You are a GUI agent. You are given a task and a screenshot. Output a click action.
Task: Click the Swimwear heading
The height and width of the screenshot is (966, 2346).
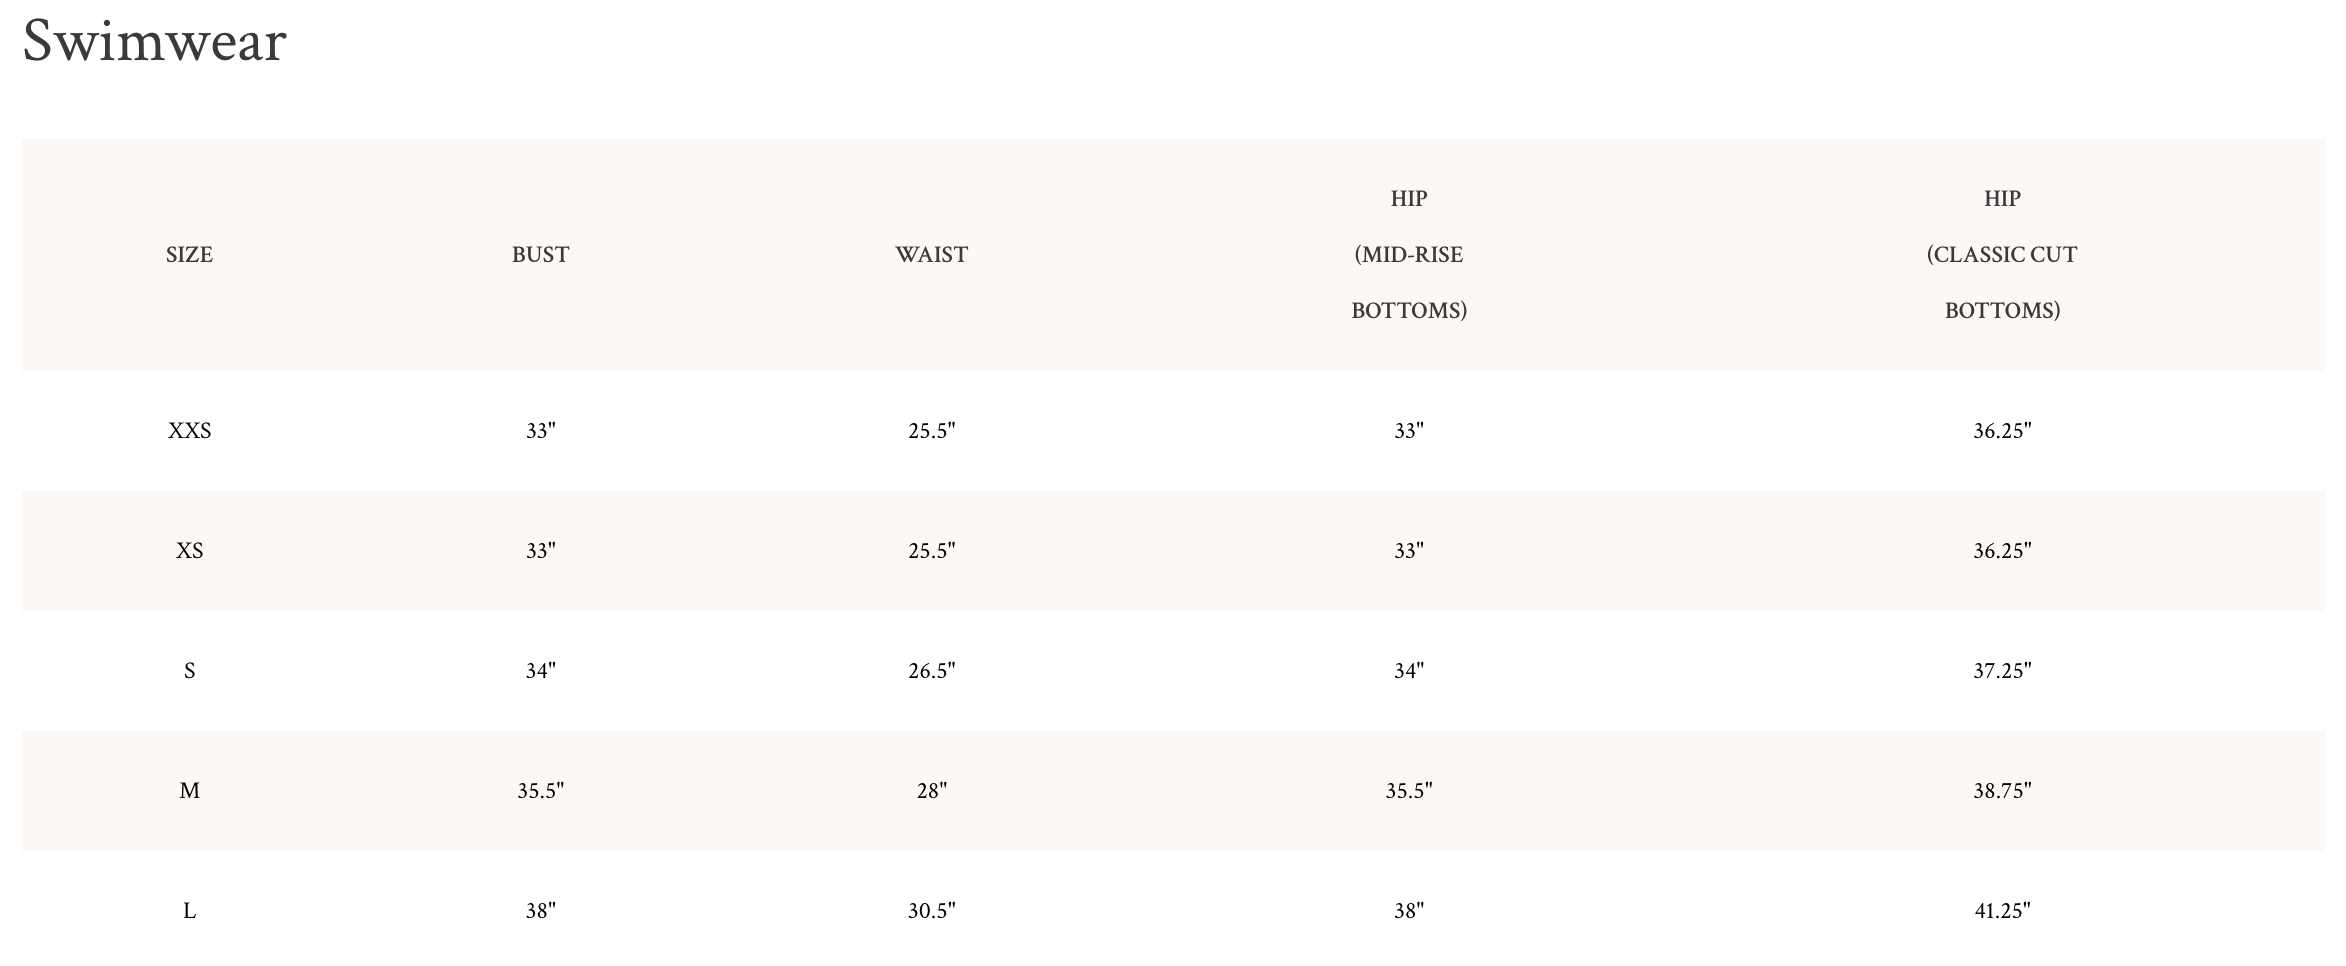[155, 42]
